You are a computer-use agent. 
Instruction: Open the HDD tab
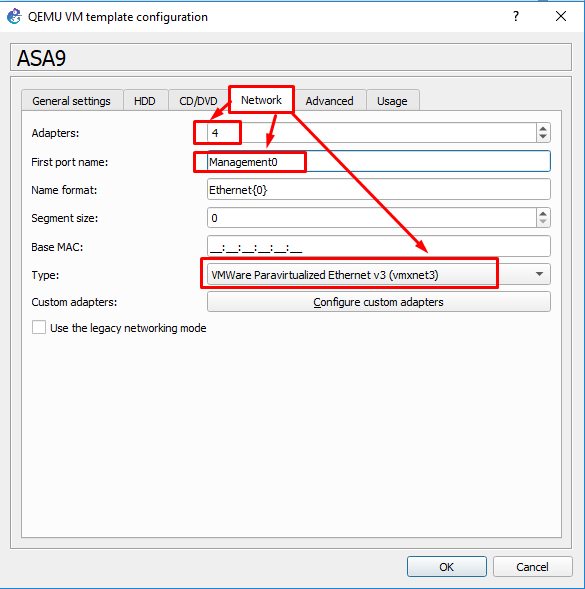pyautogui.click(x=145, y=101)
